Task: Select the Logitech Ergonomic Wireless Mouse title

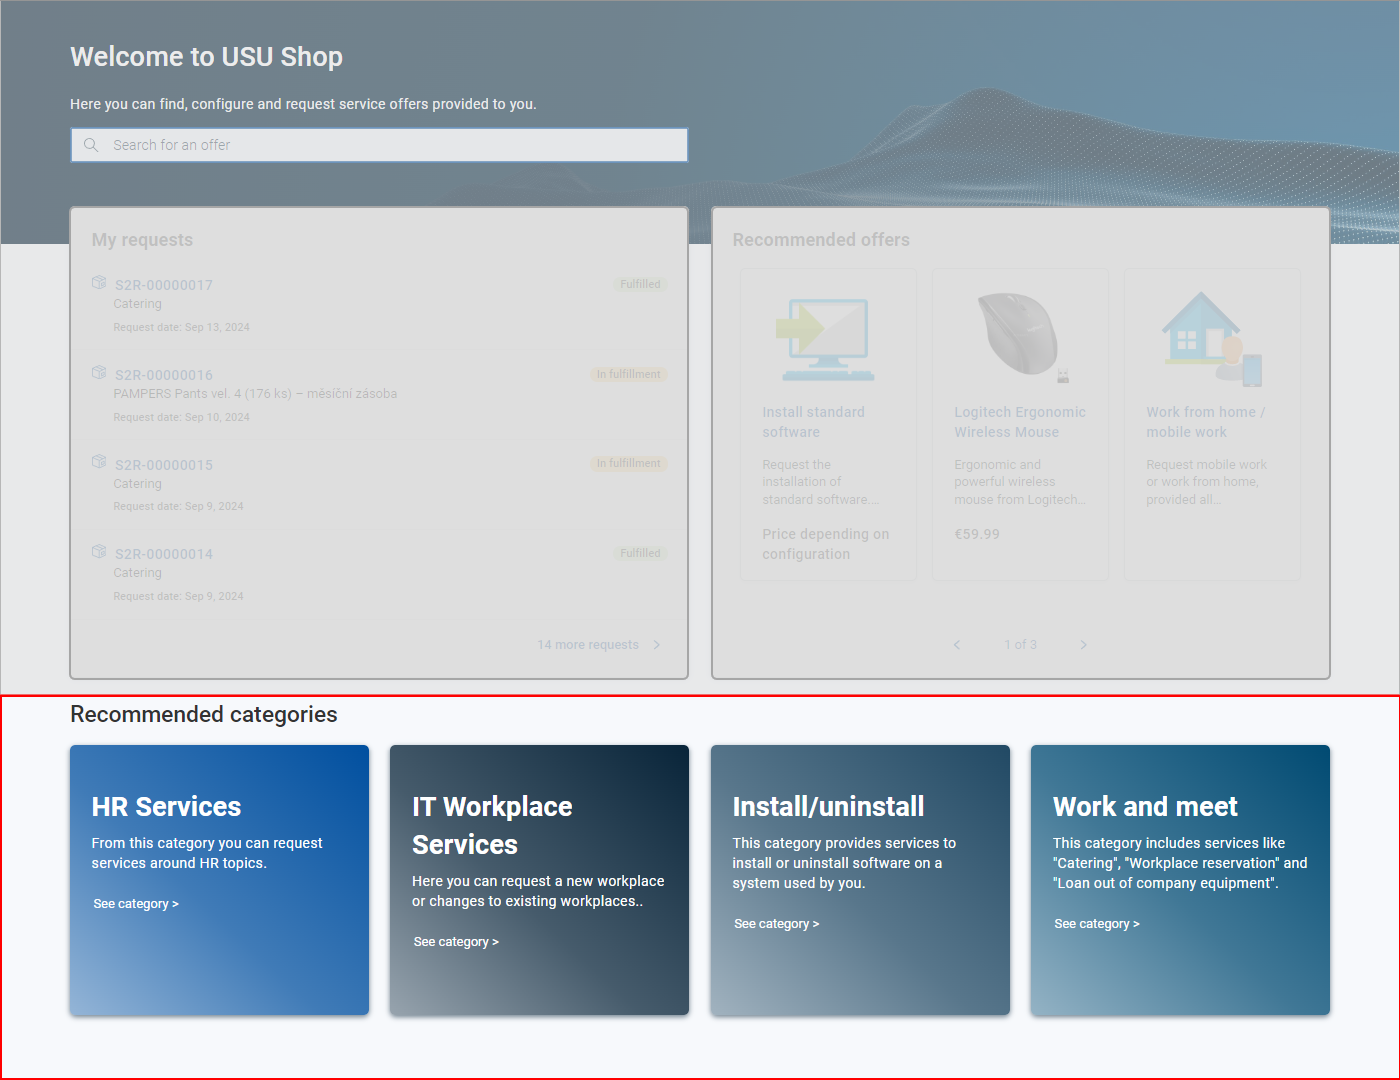Action: pyautogui.click(x=1019, y=422)
